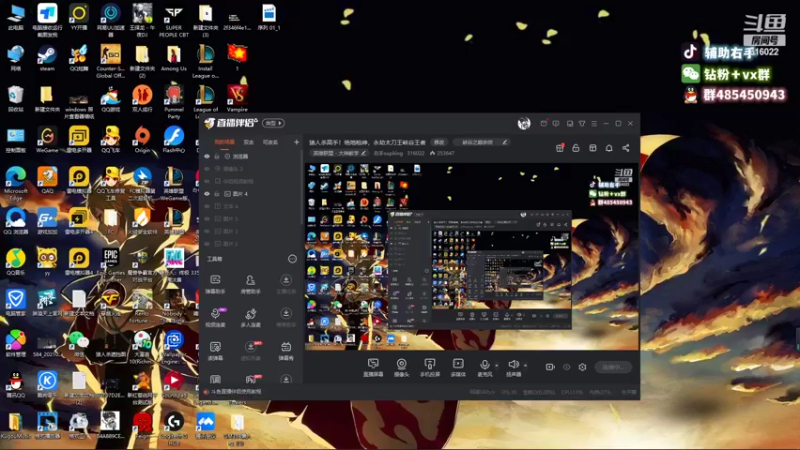Toggle the preview eye icon in bottom toolbar
800x450 pixels.
[x=566, y=367]
